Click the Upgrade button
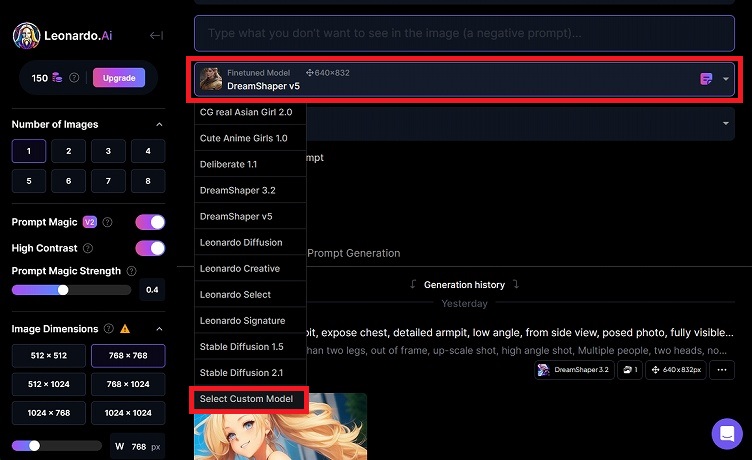 (x=119, y=78)
